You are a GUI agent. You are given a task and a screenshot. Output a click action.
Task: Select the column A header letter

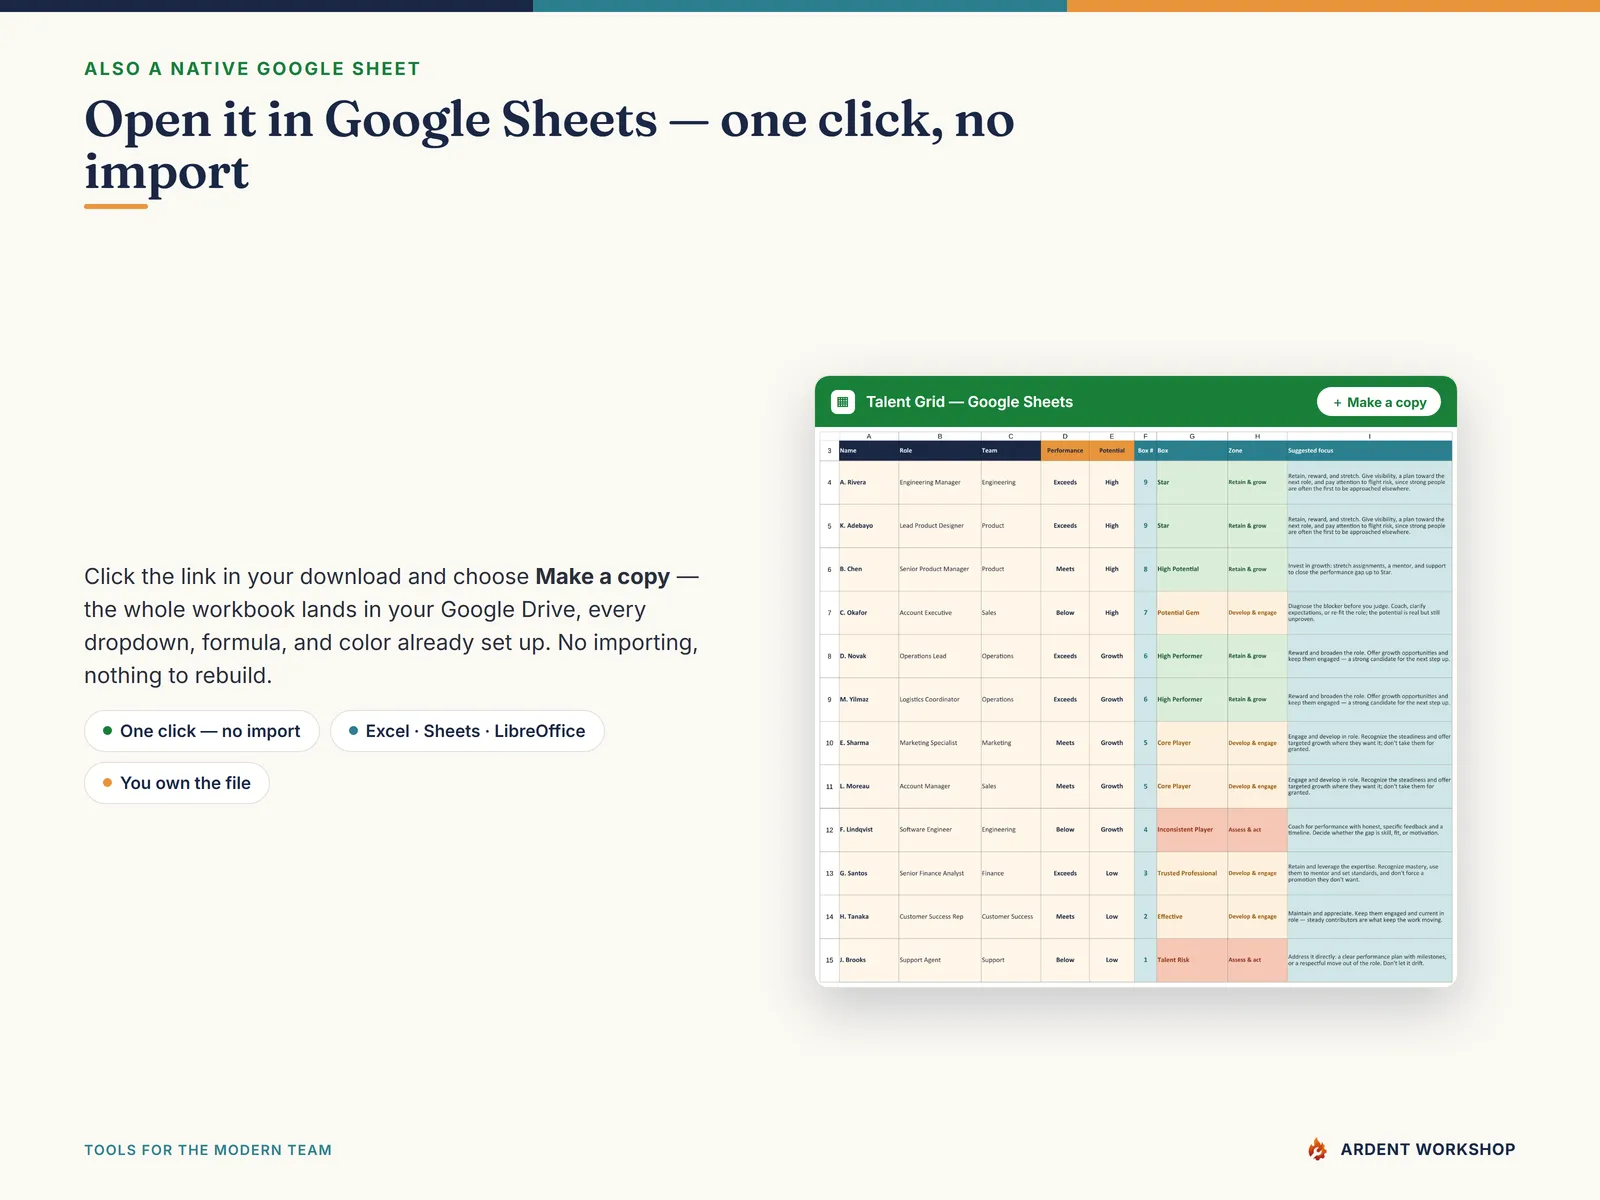(868, 436)
